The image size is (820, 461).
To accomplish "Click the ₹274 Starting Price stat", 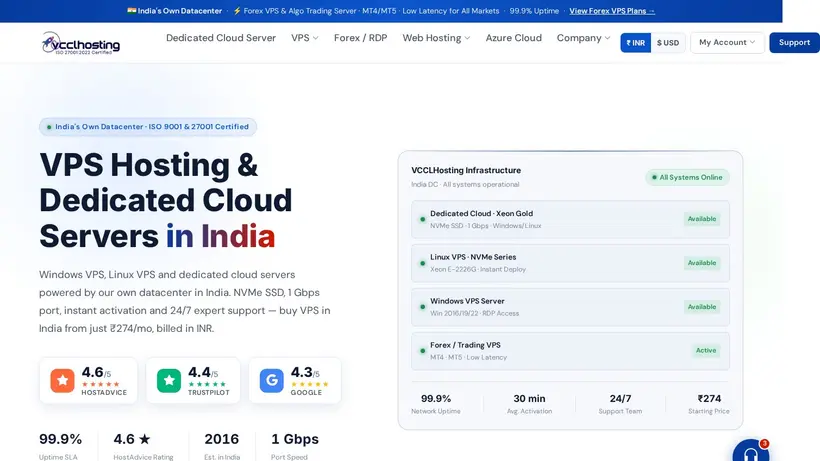I will click(709, 404).
